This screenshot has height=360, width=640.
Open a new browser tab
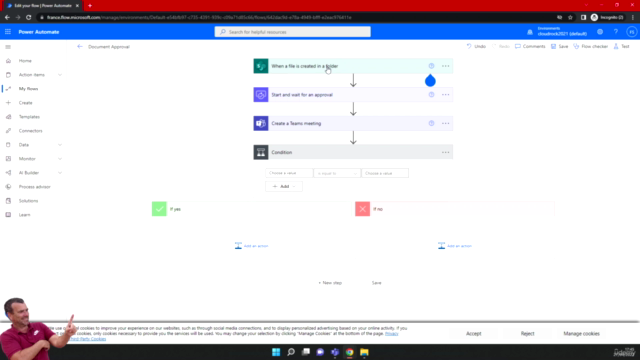(x=90, y=6)
